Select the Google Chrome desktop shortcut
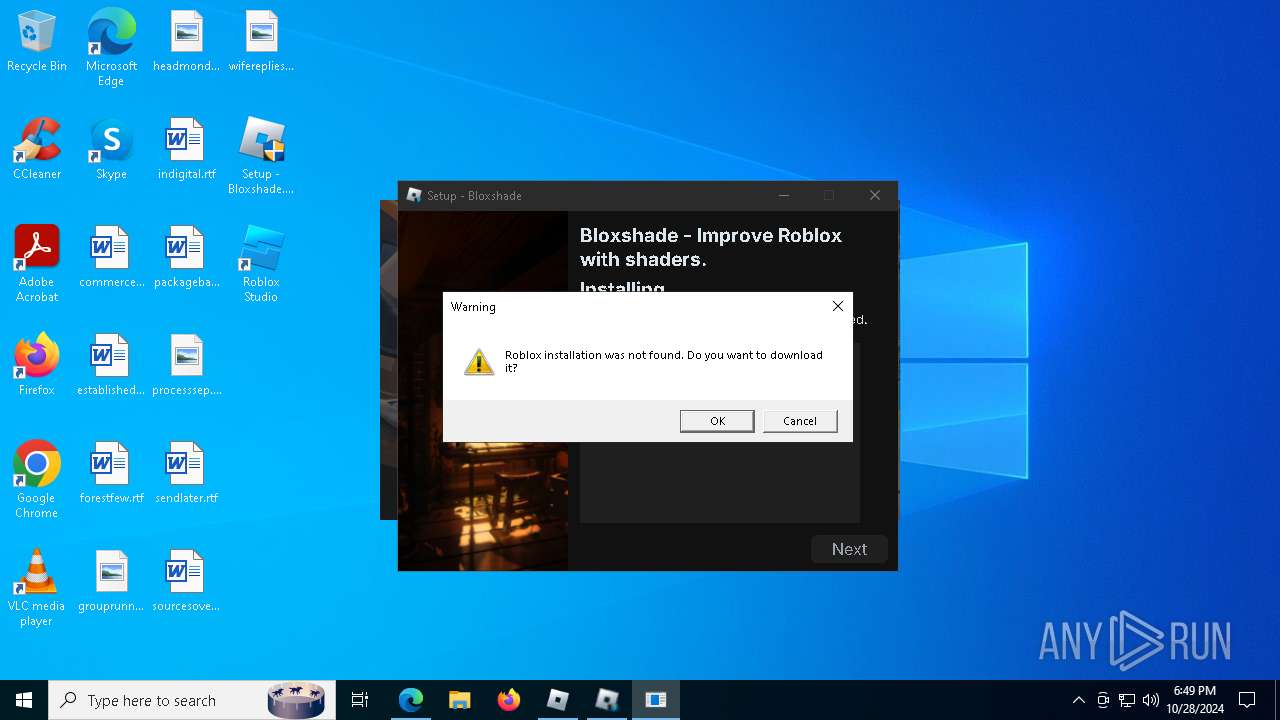1280x720 pixels. coord(37,480)
